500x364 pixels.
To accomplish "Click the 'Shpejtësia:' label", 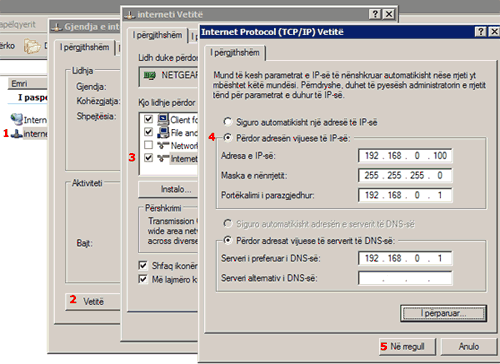I will click(96, 116).
